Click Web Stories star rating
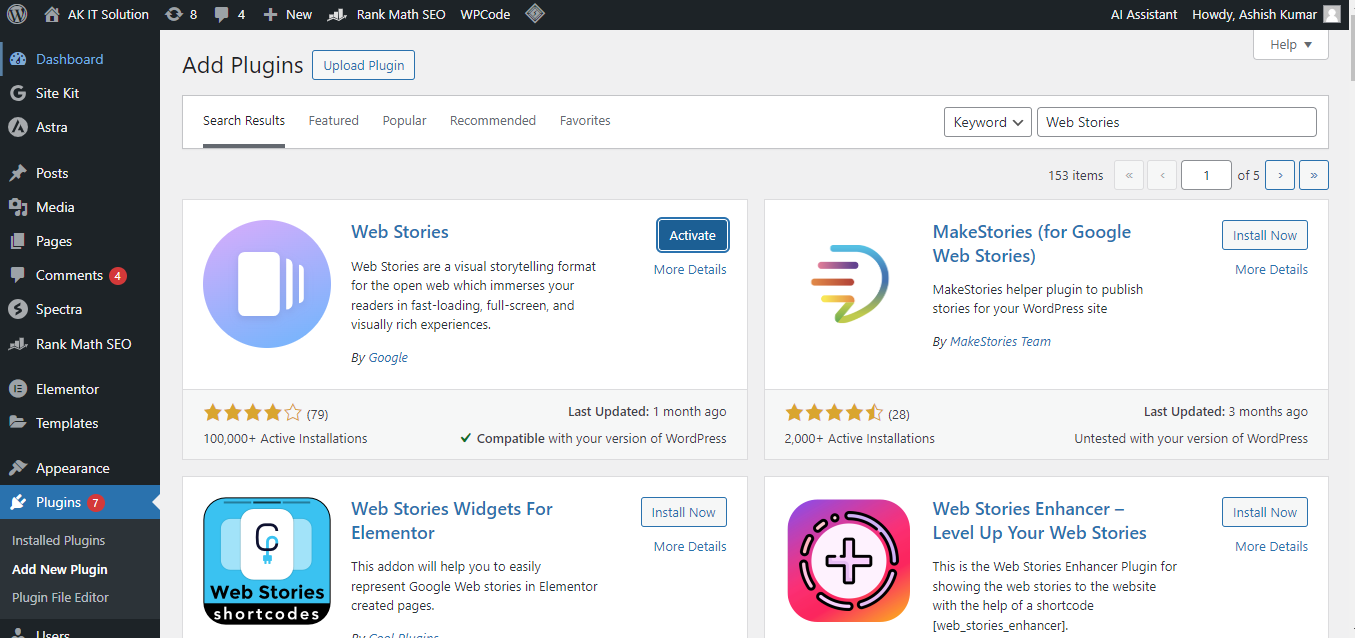 coord(252,413)
